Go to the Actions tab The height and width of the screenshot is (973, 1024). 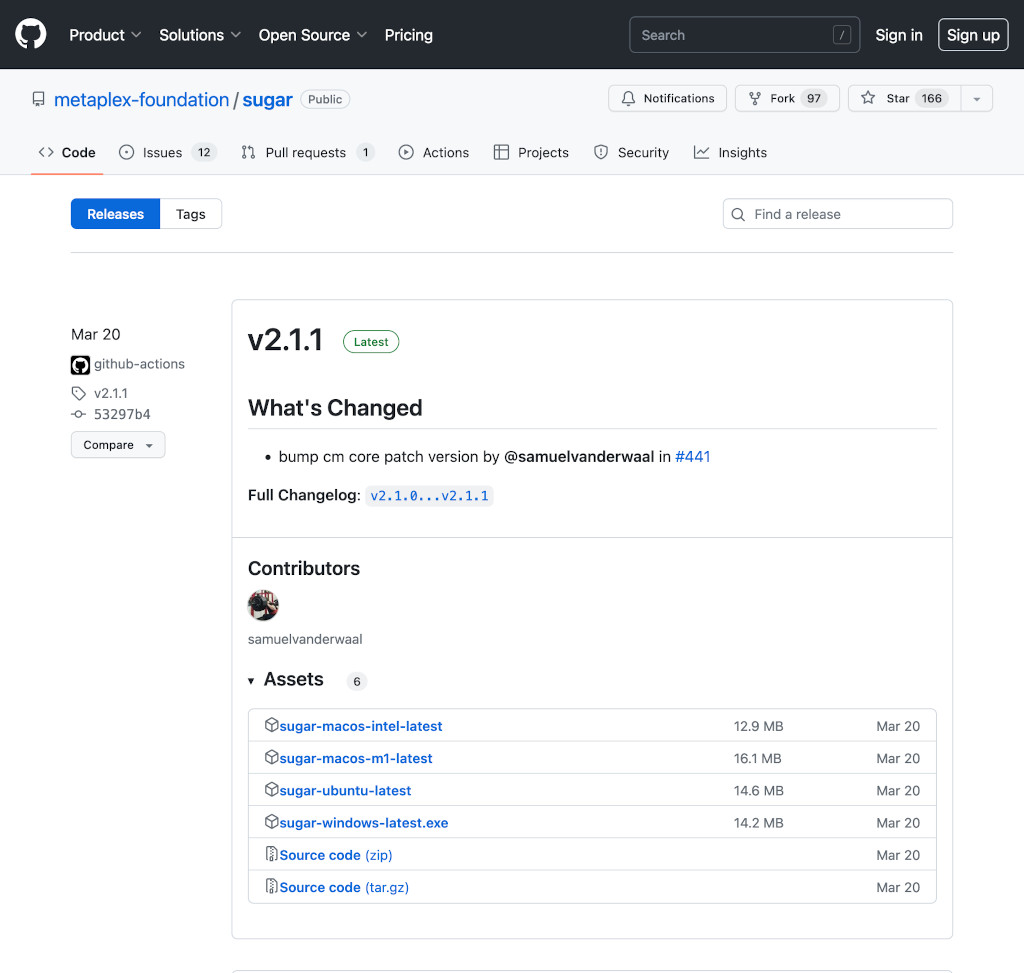pyautogui.click(x=434, y=152)
